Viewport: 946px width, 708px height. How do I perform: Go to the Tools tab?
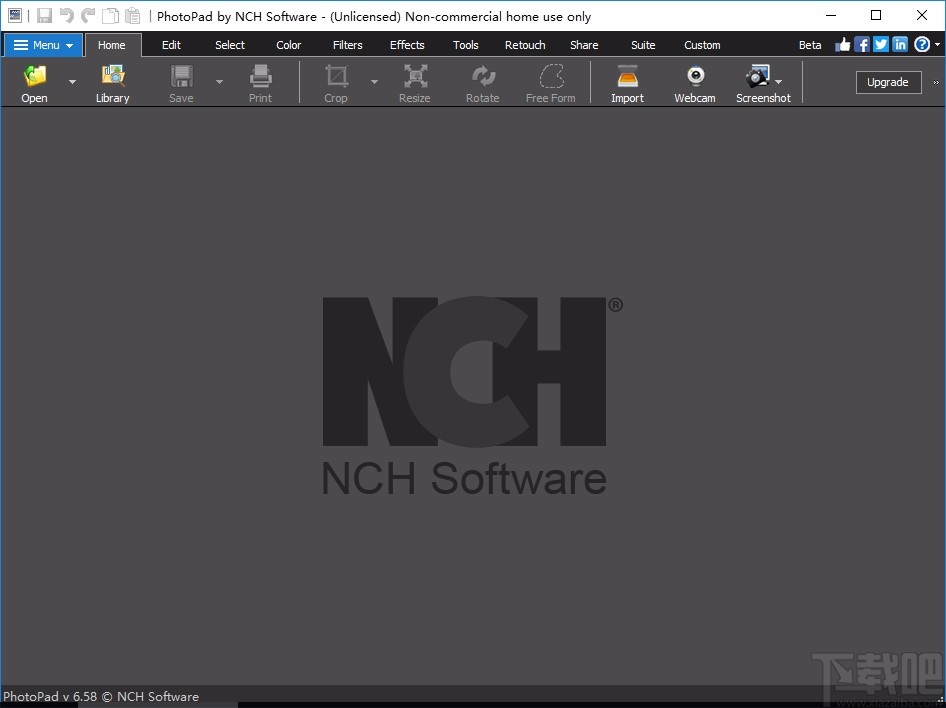[x=466, y=45]
